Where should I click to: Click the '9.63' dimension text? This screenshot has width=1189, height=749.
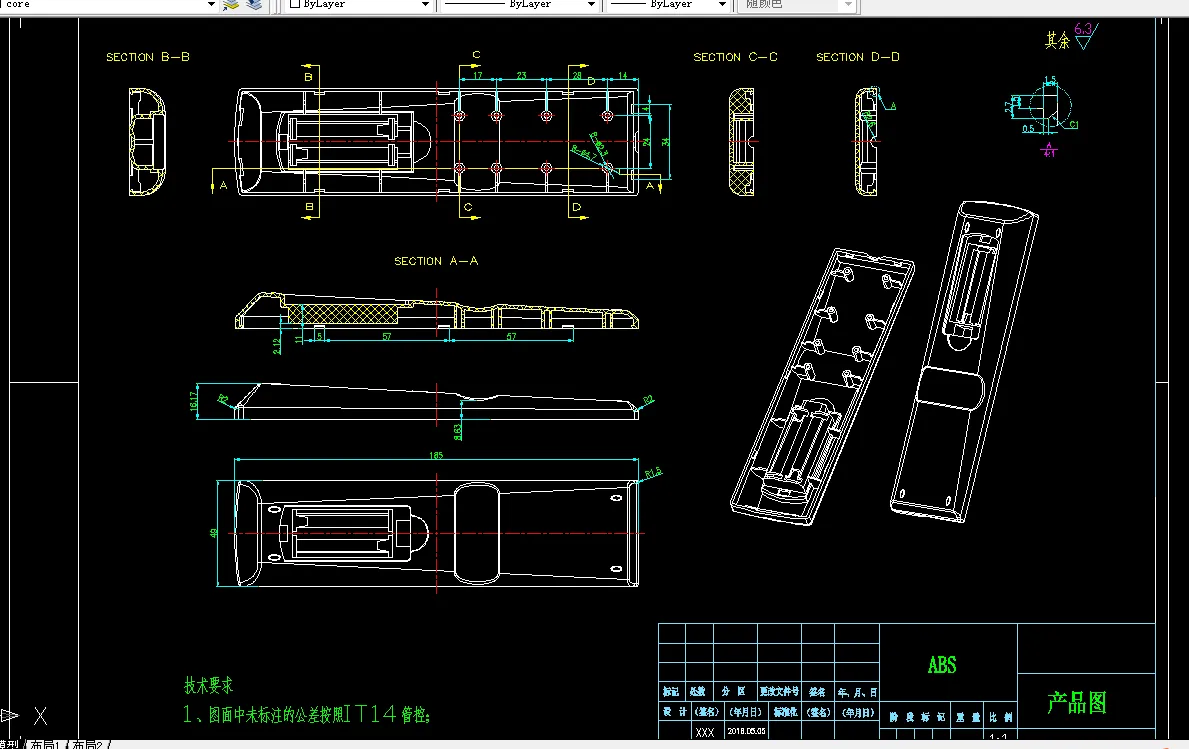pyautogui.click(x=457, y=431)
